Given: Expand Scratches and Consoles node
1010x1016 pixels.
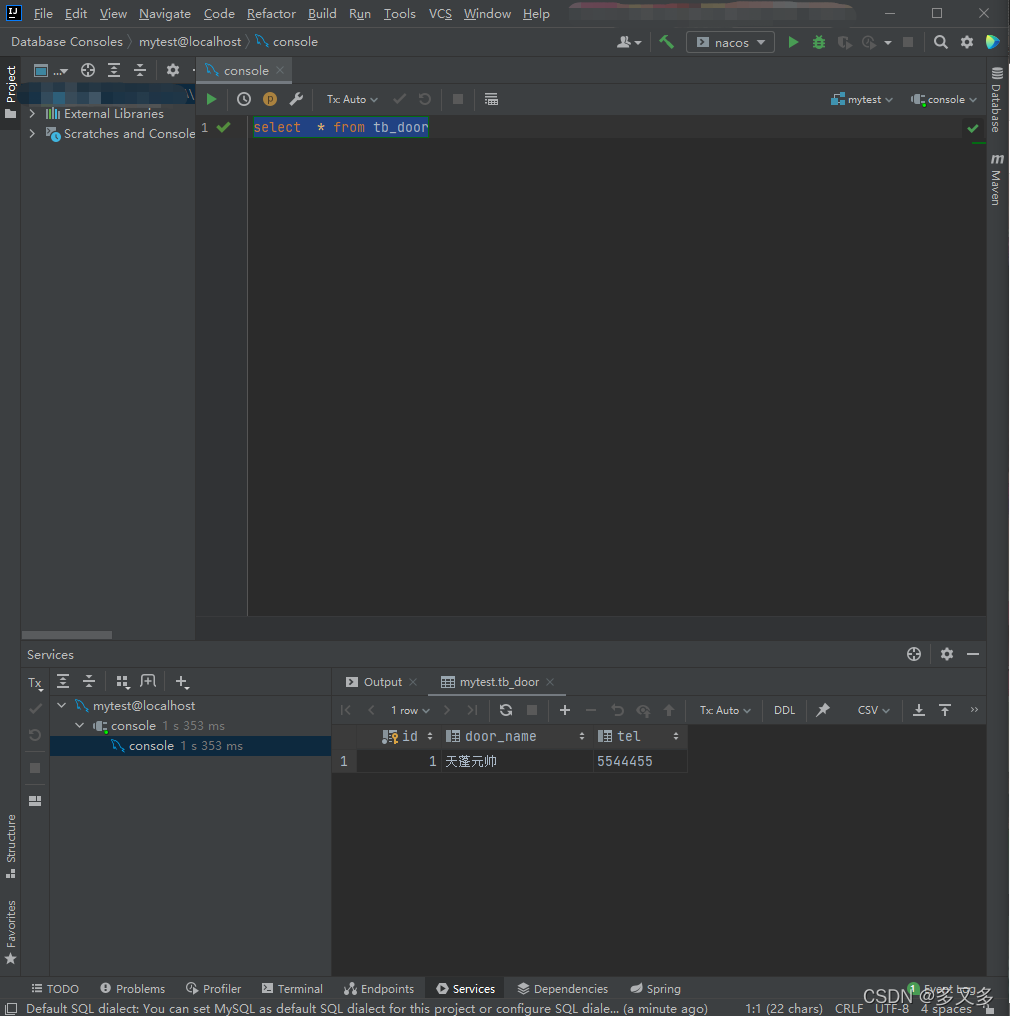Looking at the screenshot, I should tap(32, 133).
